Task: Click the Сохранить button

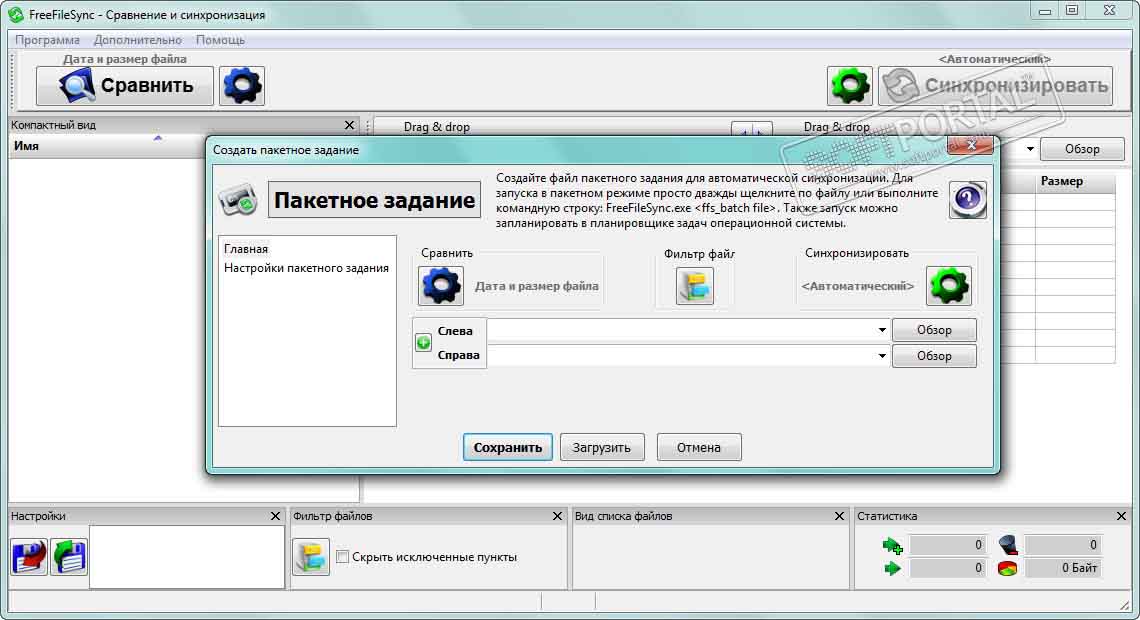Action: 507,447
